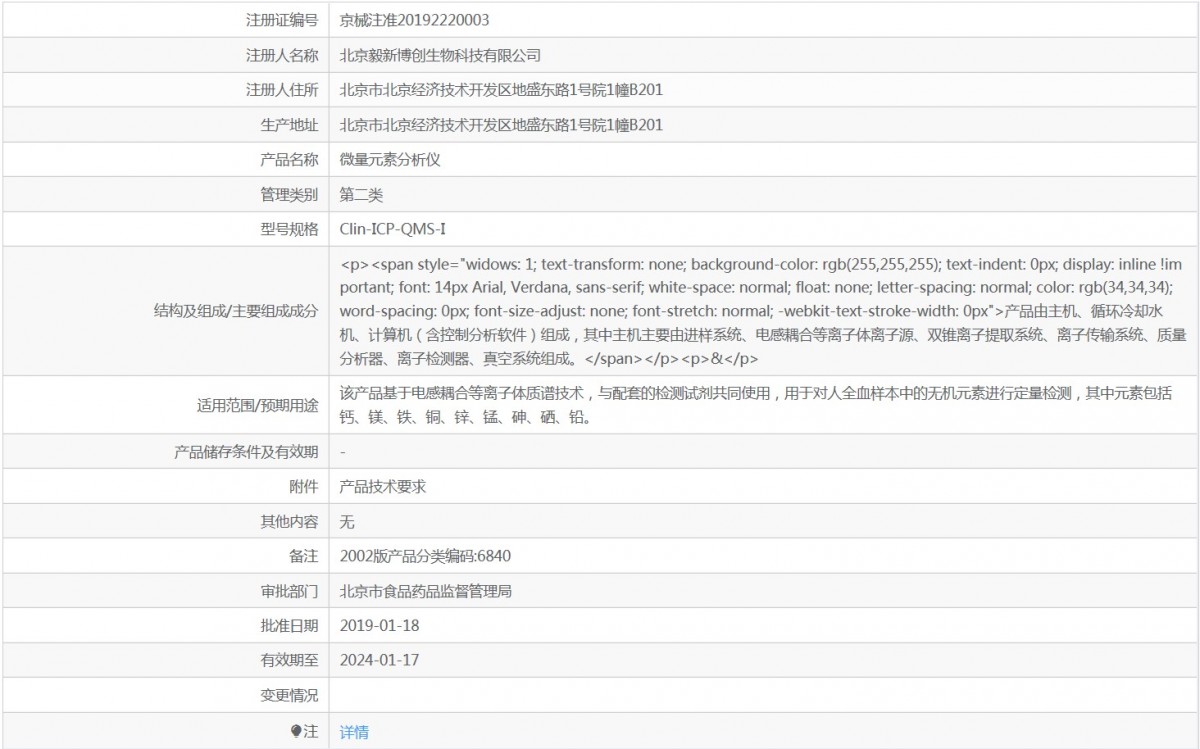Click the 变更情况 label

(289, 695)
